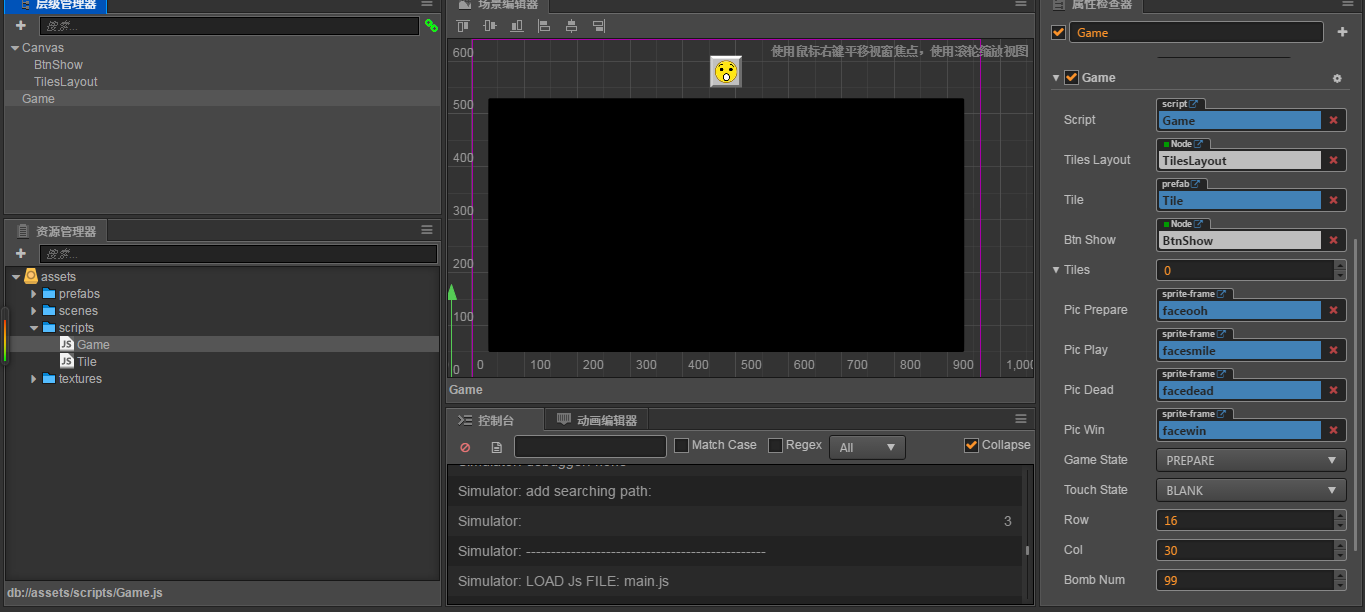1365x612 pixels.
Task: Open the Touch State BLANK dropdown
Action: (1251, 490)
